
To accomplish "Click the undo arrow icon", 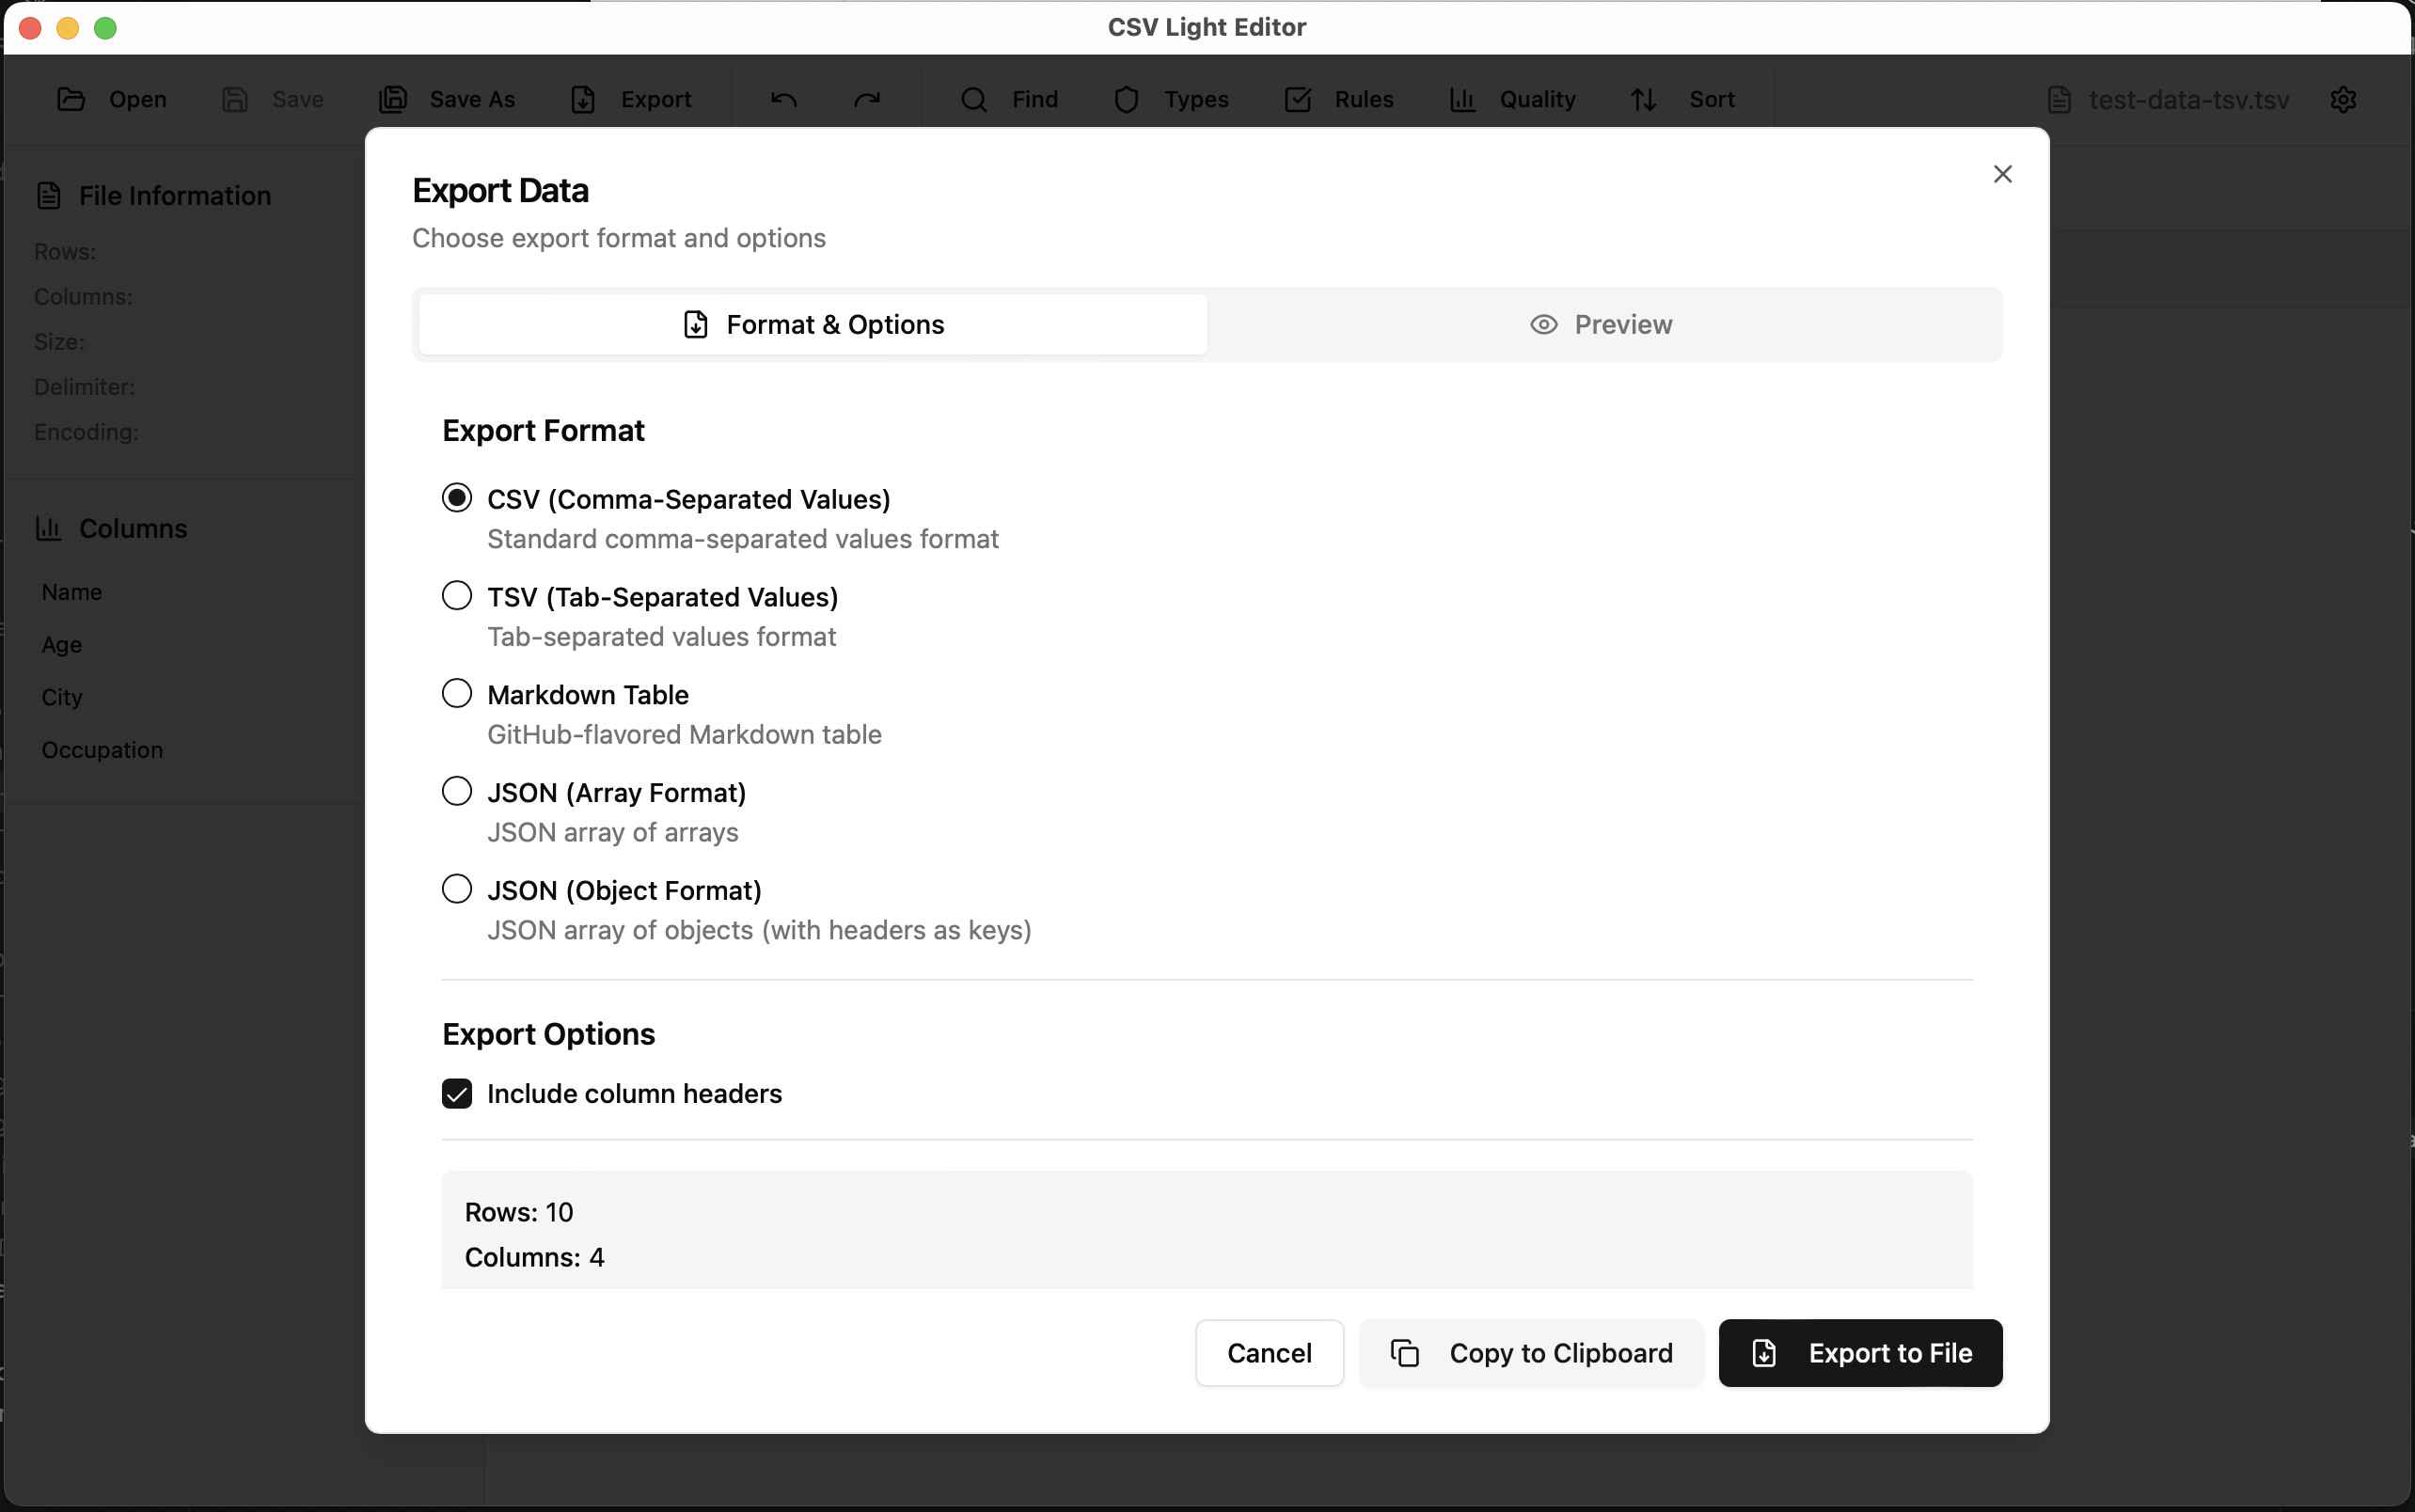I will [x=784, y=99].
